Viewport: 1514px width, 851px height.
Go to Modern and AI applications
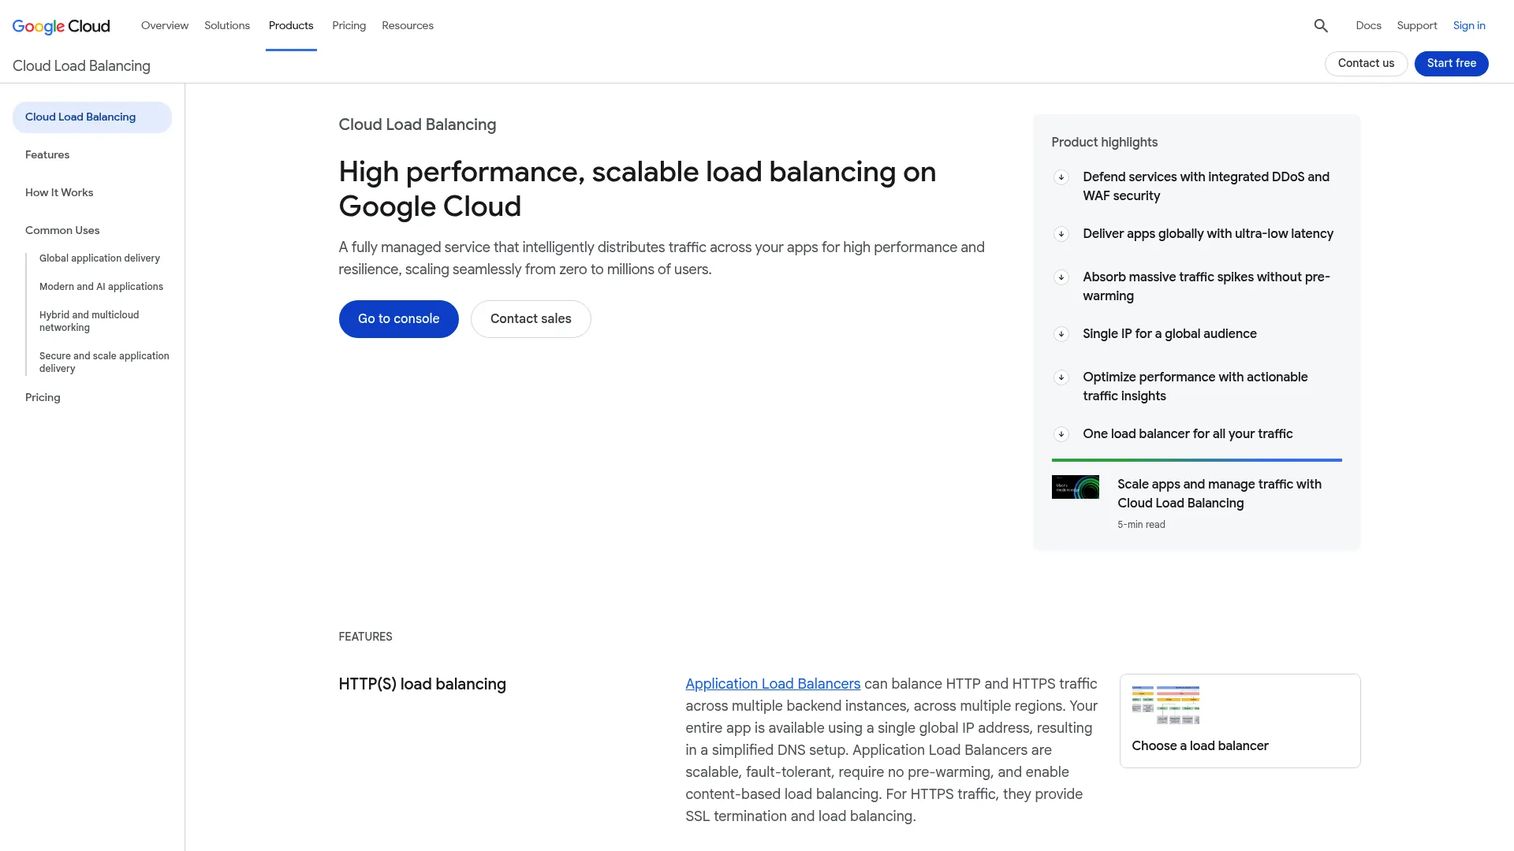point(101,287)
